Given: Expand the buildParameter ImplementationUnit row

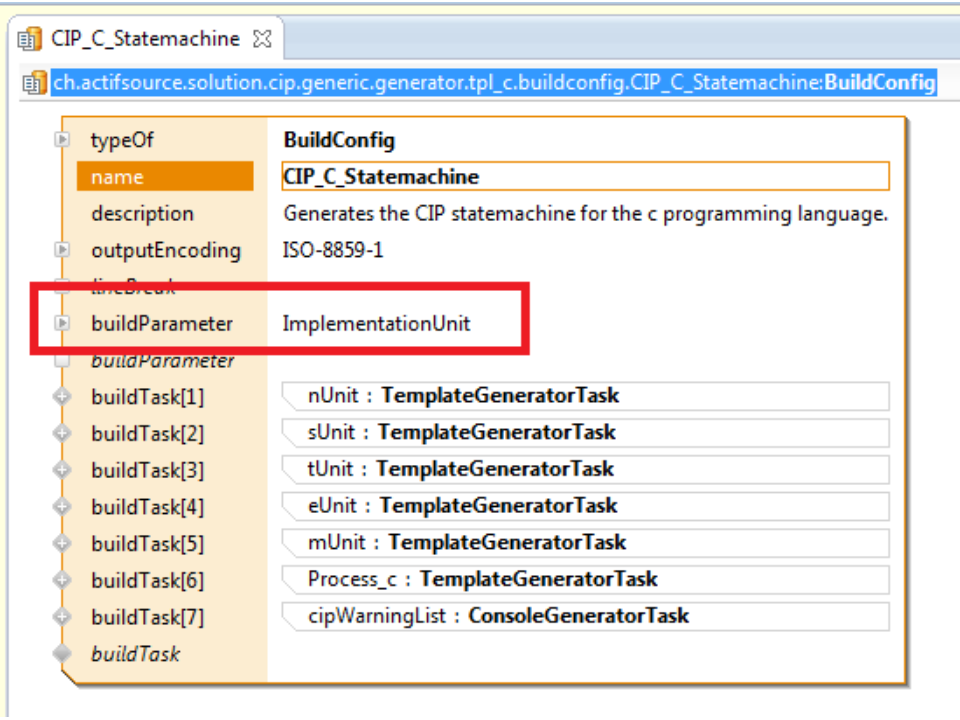Looking at the screenshot, I should [x=62, y=323].
